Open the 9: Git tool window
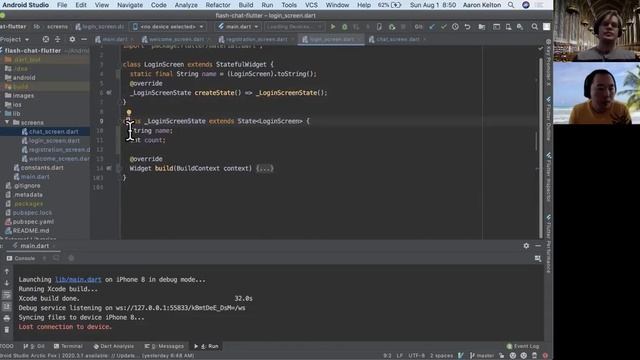 pos(34,346)
